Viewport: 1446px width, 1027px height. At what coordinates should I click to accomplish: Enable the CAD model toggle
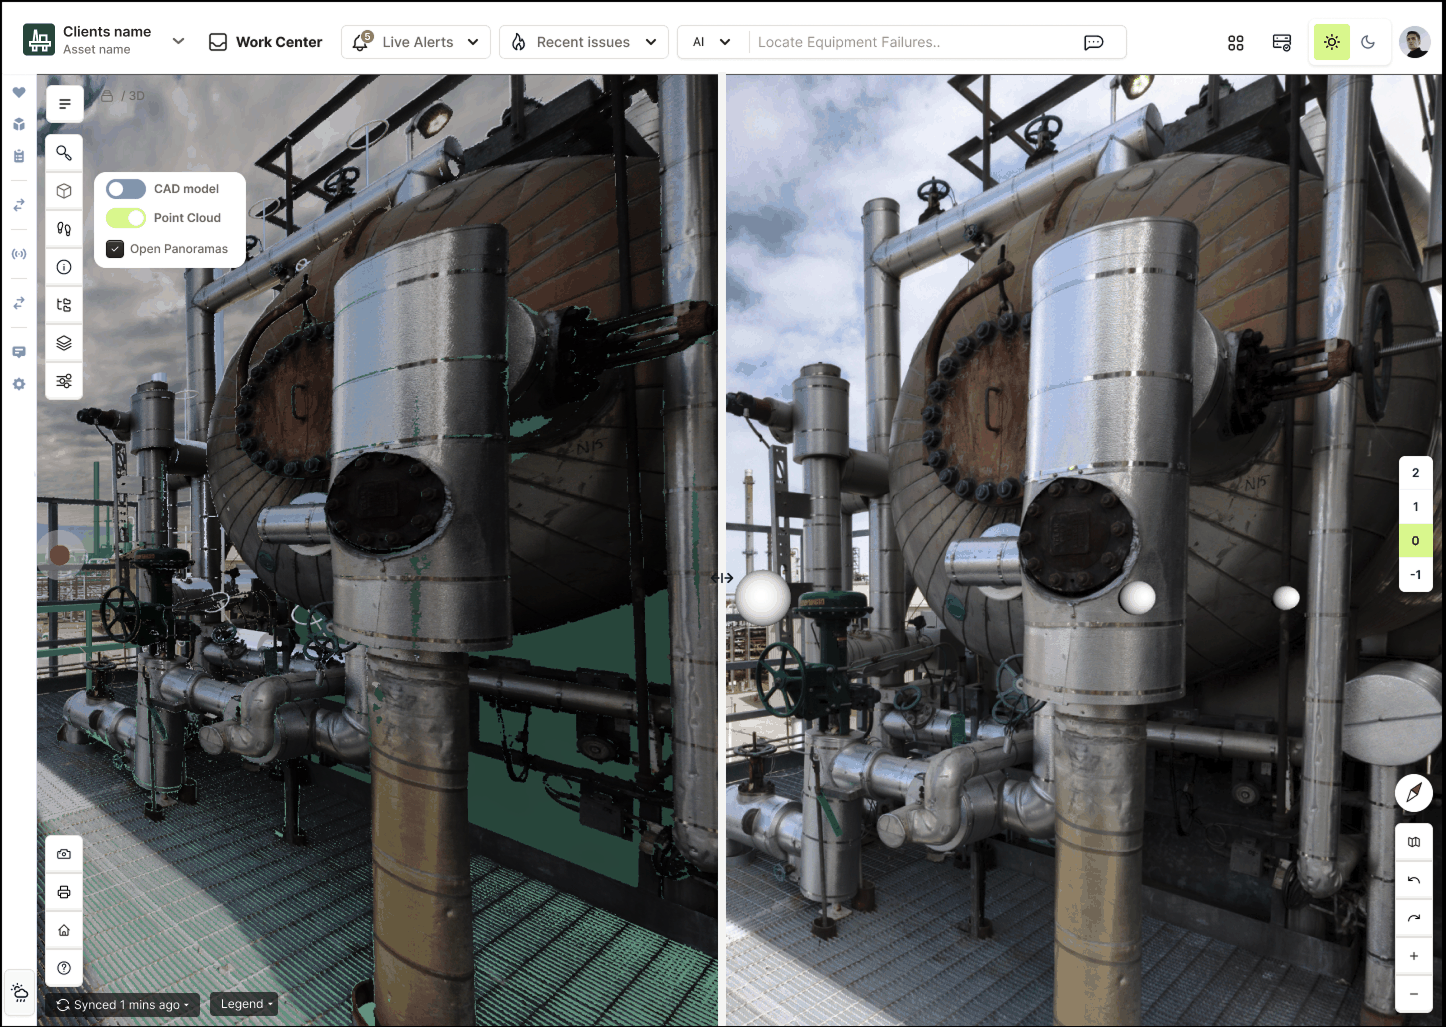coord(126,189)
